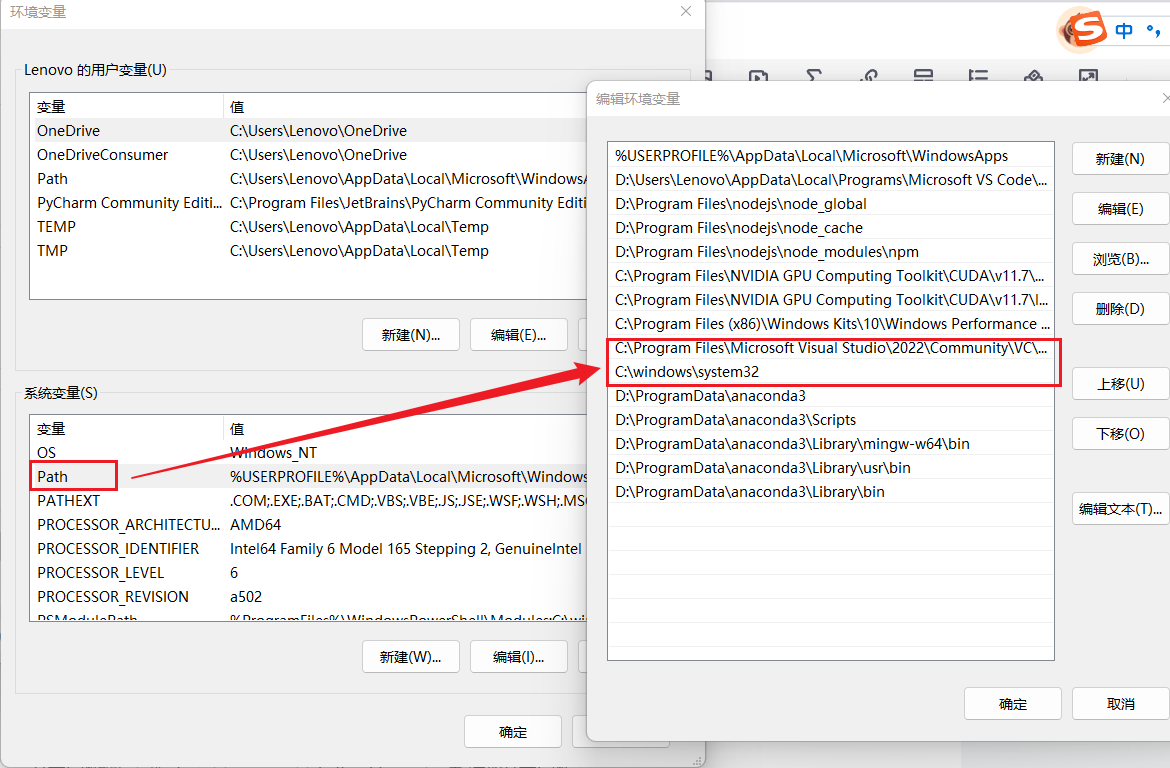
Task: Click 取消 in the edit variable dialog
Action: point(1120,704)
